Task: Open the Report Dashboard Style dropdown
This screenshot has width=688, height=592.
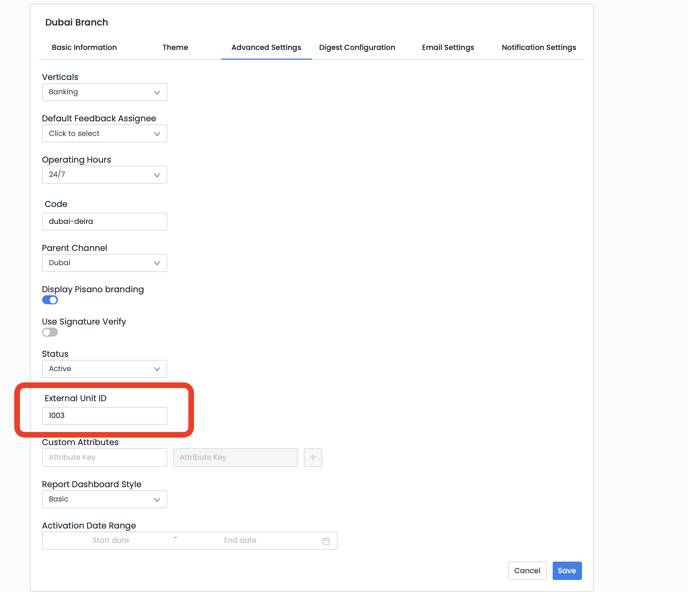Action: 104,499
